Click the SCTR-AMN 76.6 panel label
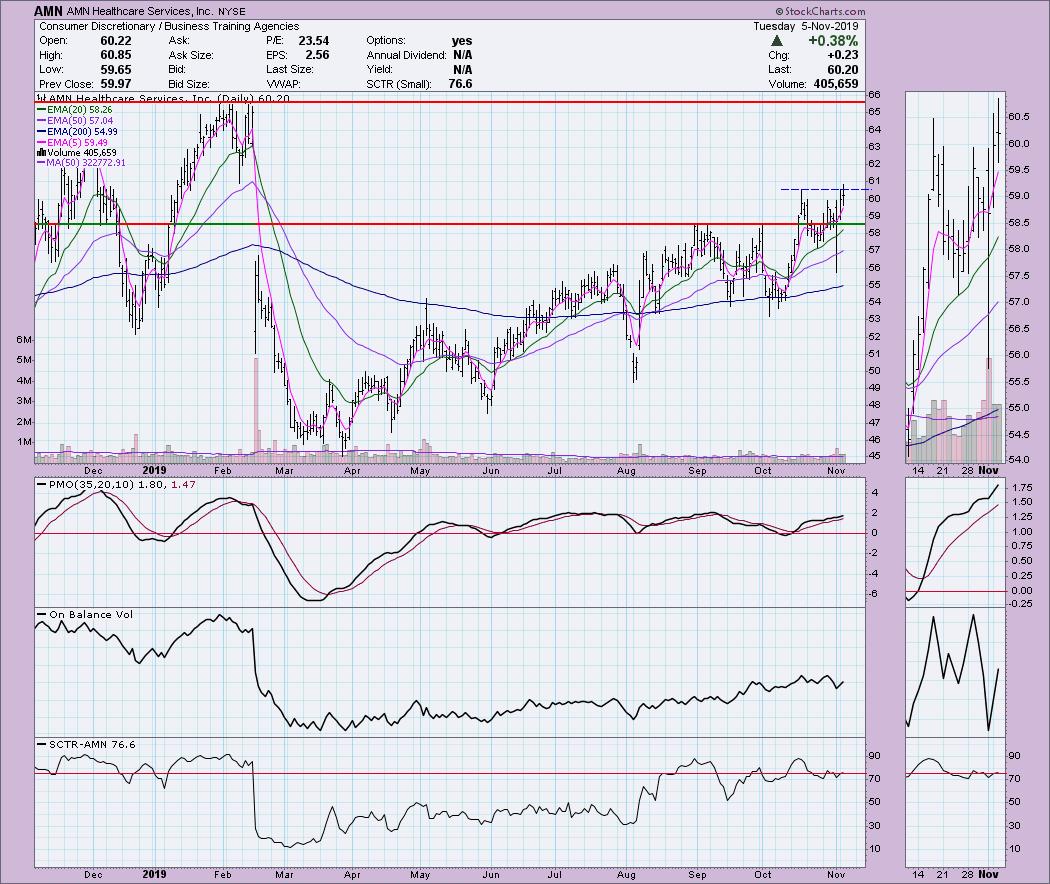This screenshot has width=1050, height=884. coord(92,744)
